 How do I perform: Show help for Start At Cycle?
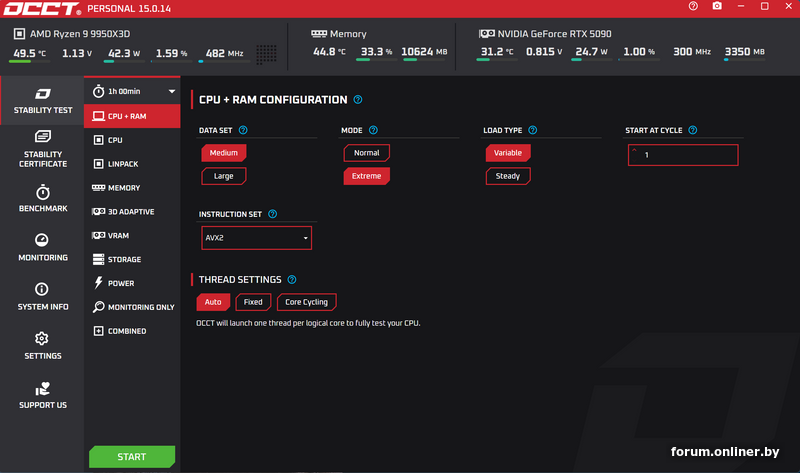tap(692, 130)
